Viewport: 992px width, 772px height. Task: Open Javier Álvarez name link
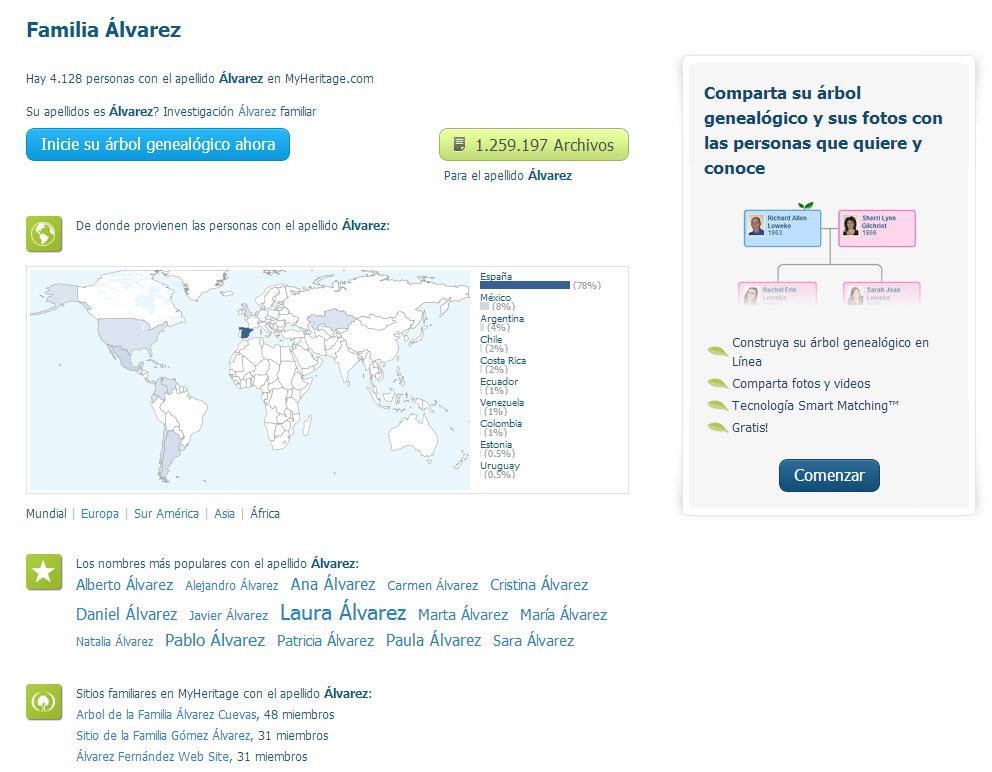[x=228, y=616]
